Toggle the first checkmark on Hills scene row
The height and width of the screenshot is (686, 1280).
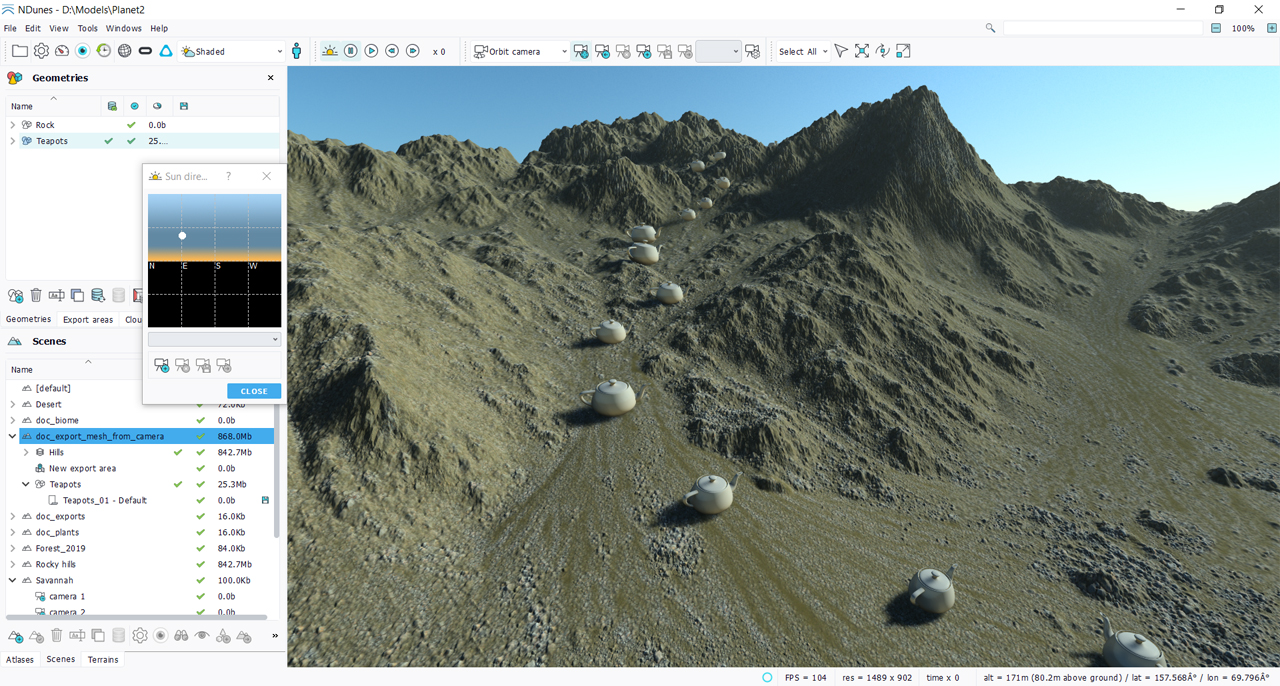tap(178, 453)
